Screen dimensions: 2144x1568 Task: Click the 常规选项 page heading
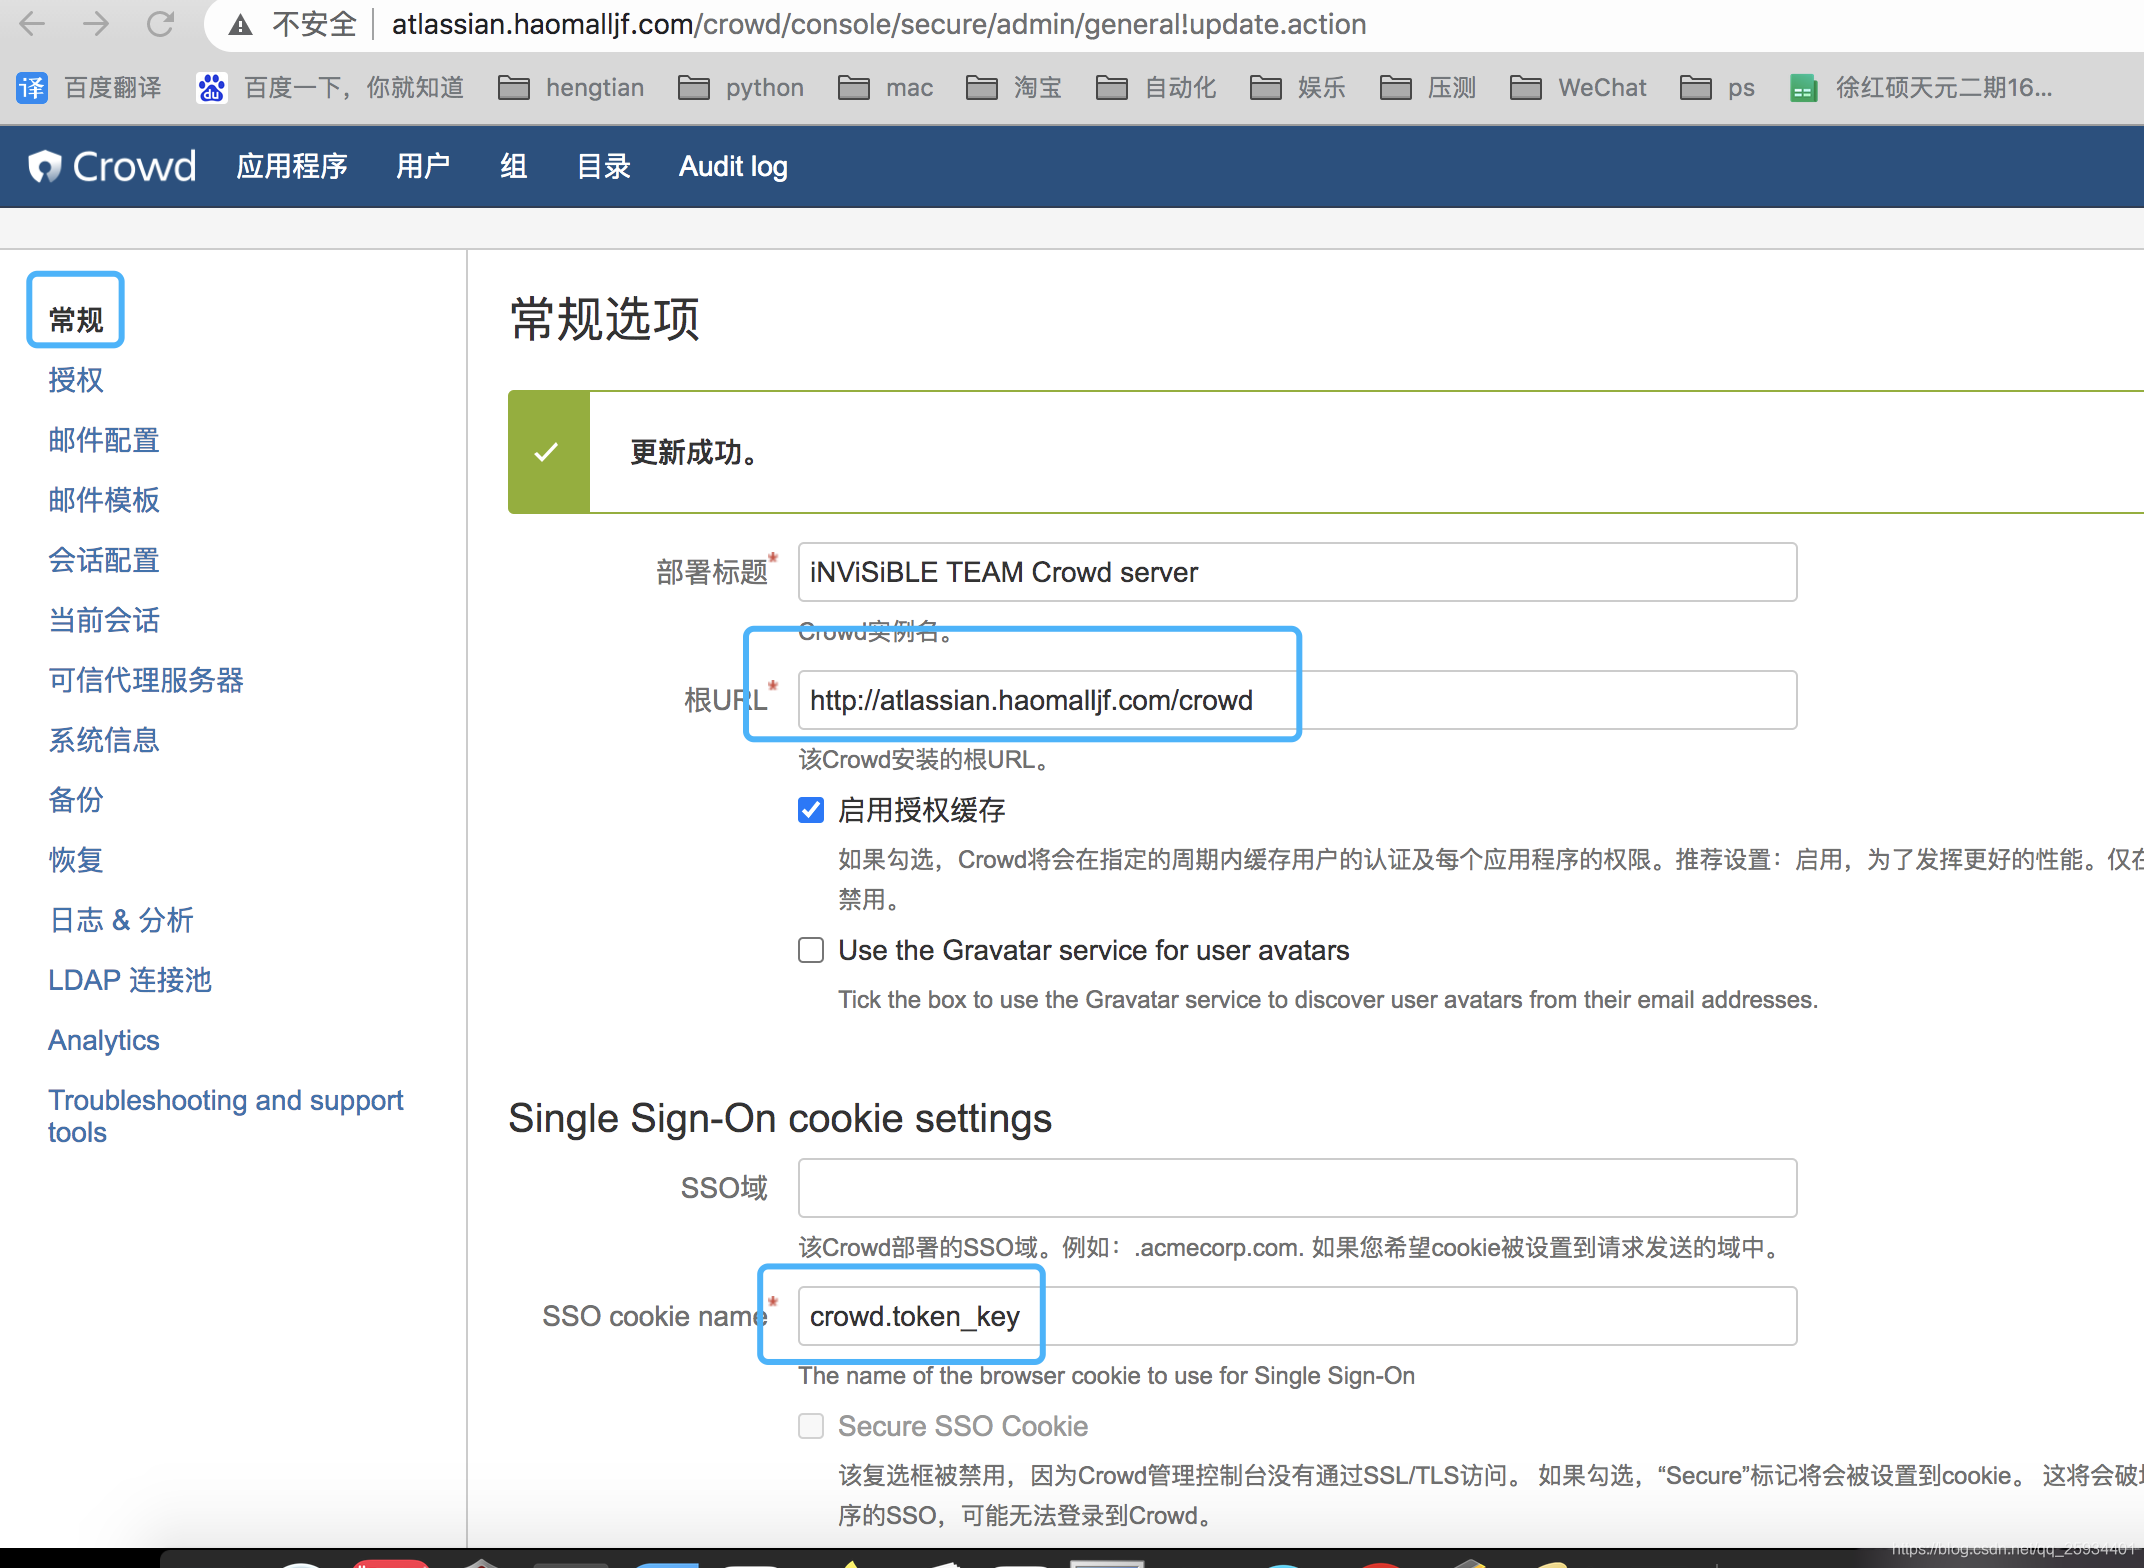(605, 320)
